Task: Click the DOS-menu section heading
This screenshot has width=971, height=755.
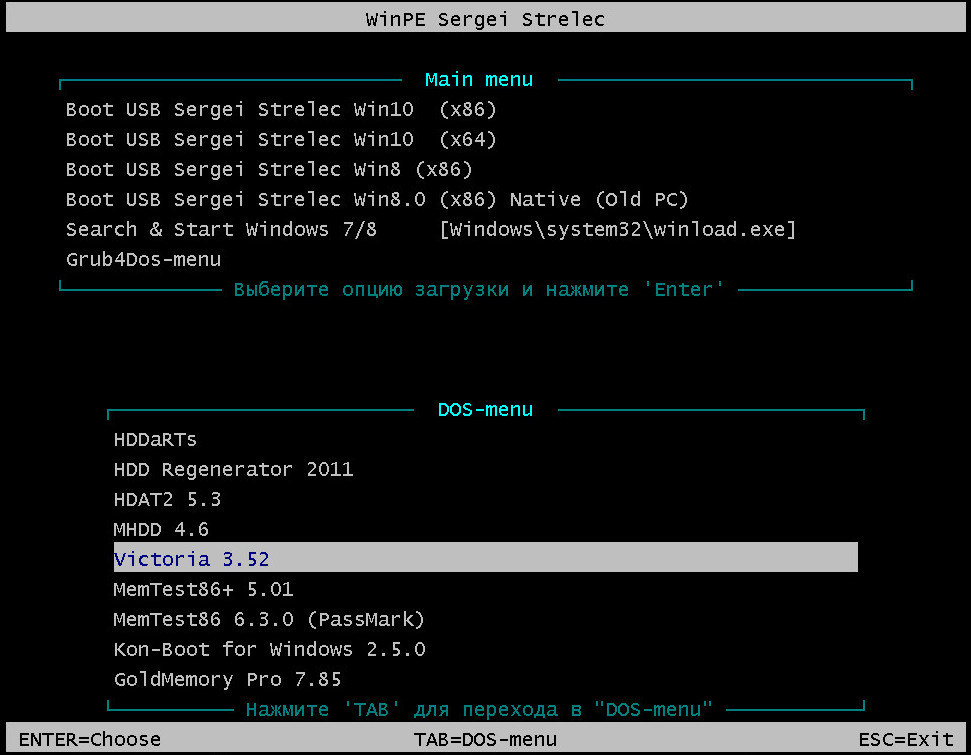Action: click(485, 410)
